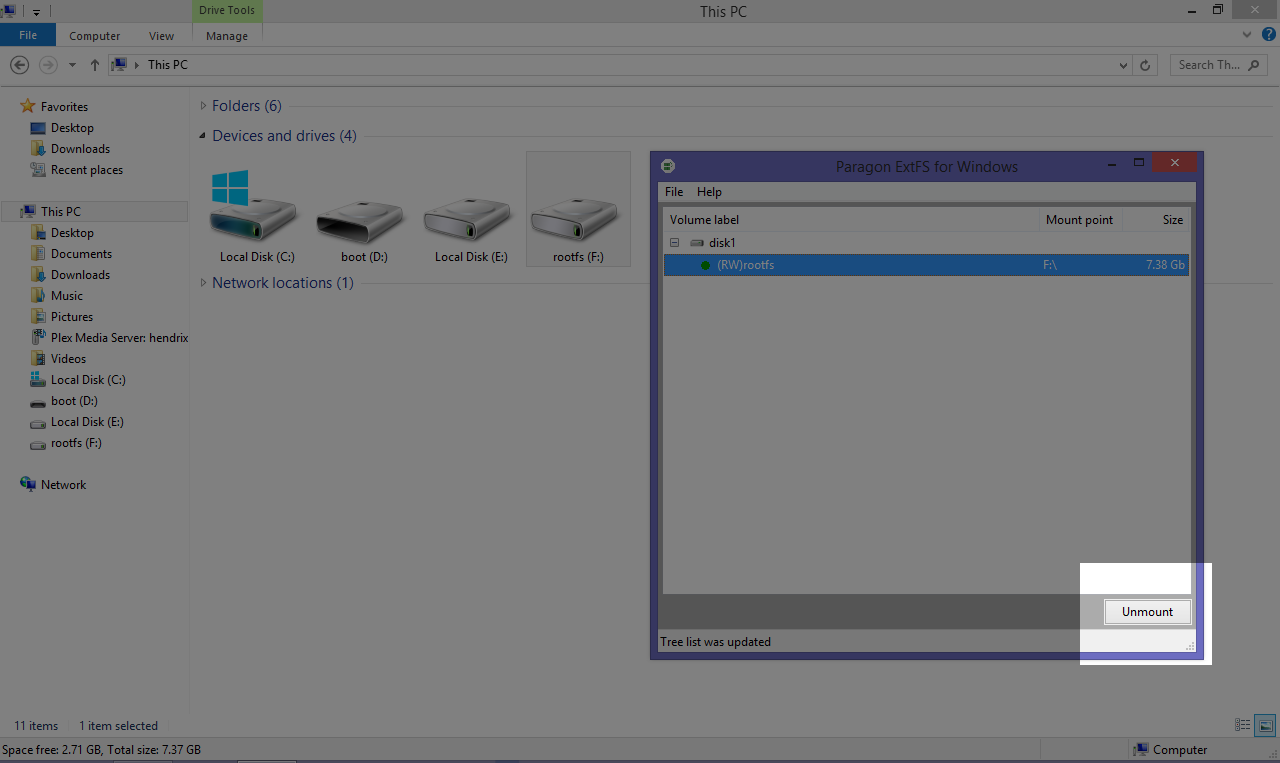Open the recent locations dropdown arrow
This screenshot has height=763, width=1280.
72,65
